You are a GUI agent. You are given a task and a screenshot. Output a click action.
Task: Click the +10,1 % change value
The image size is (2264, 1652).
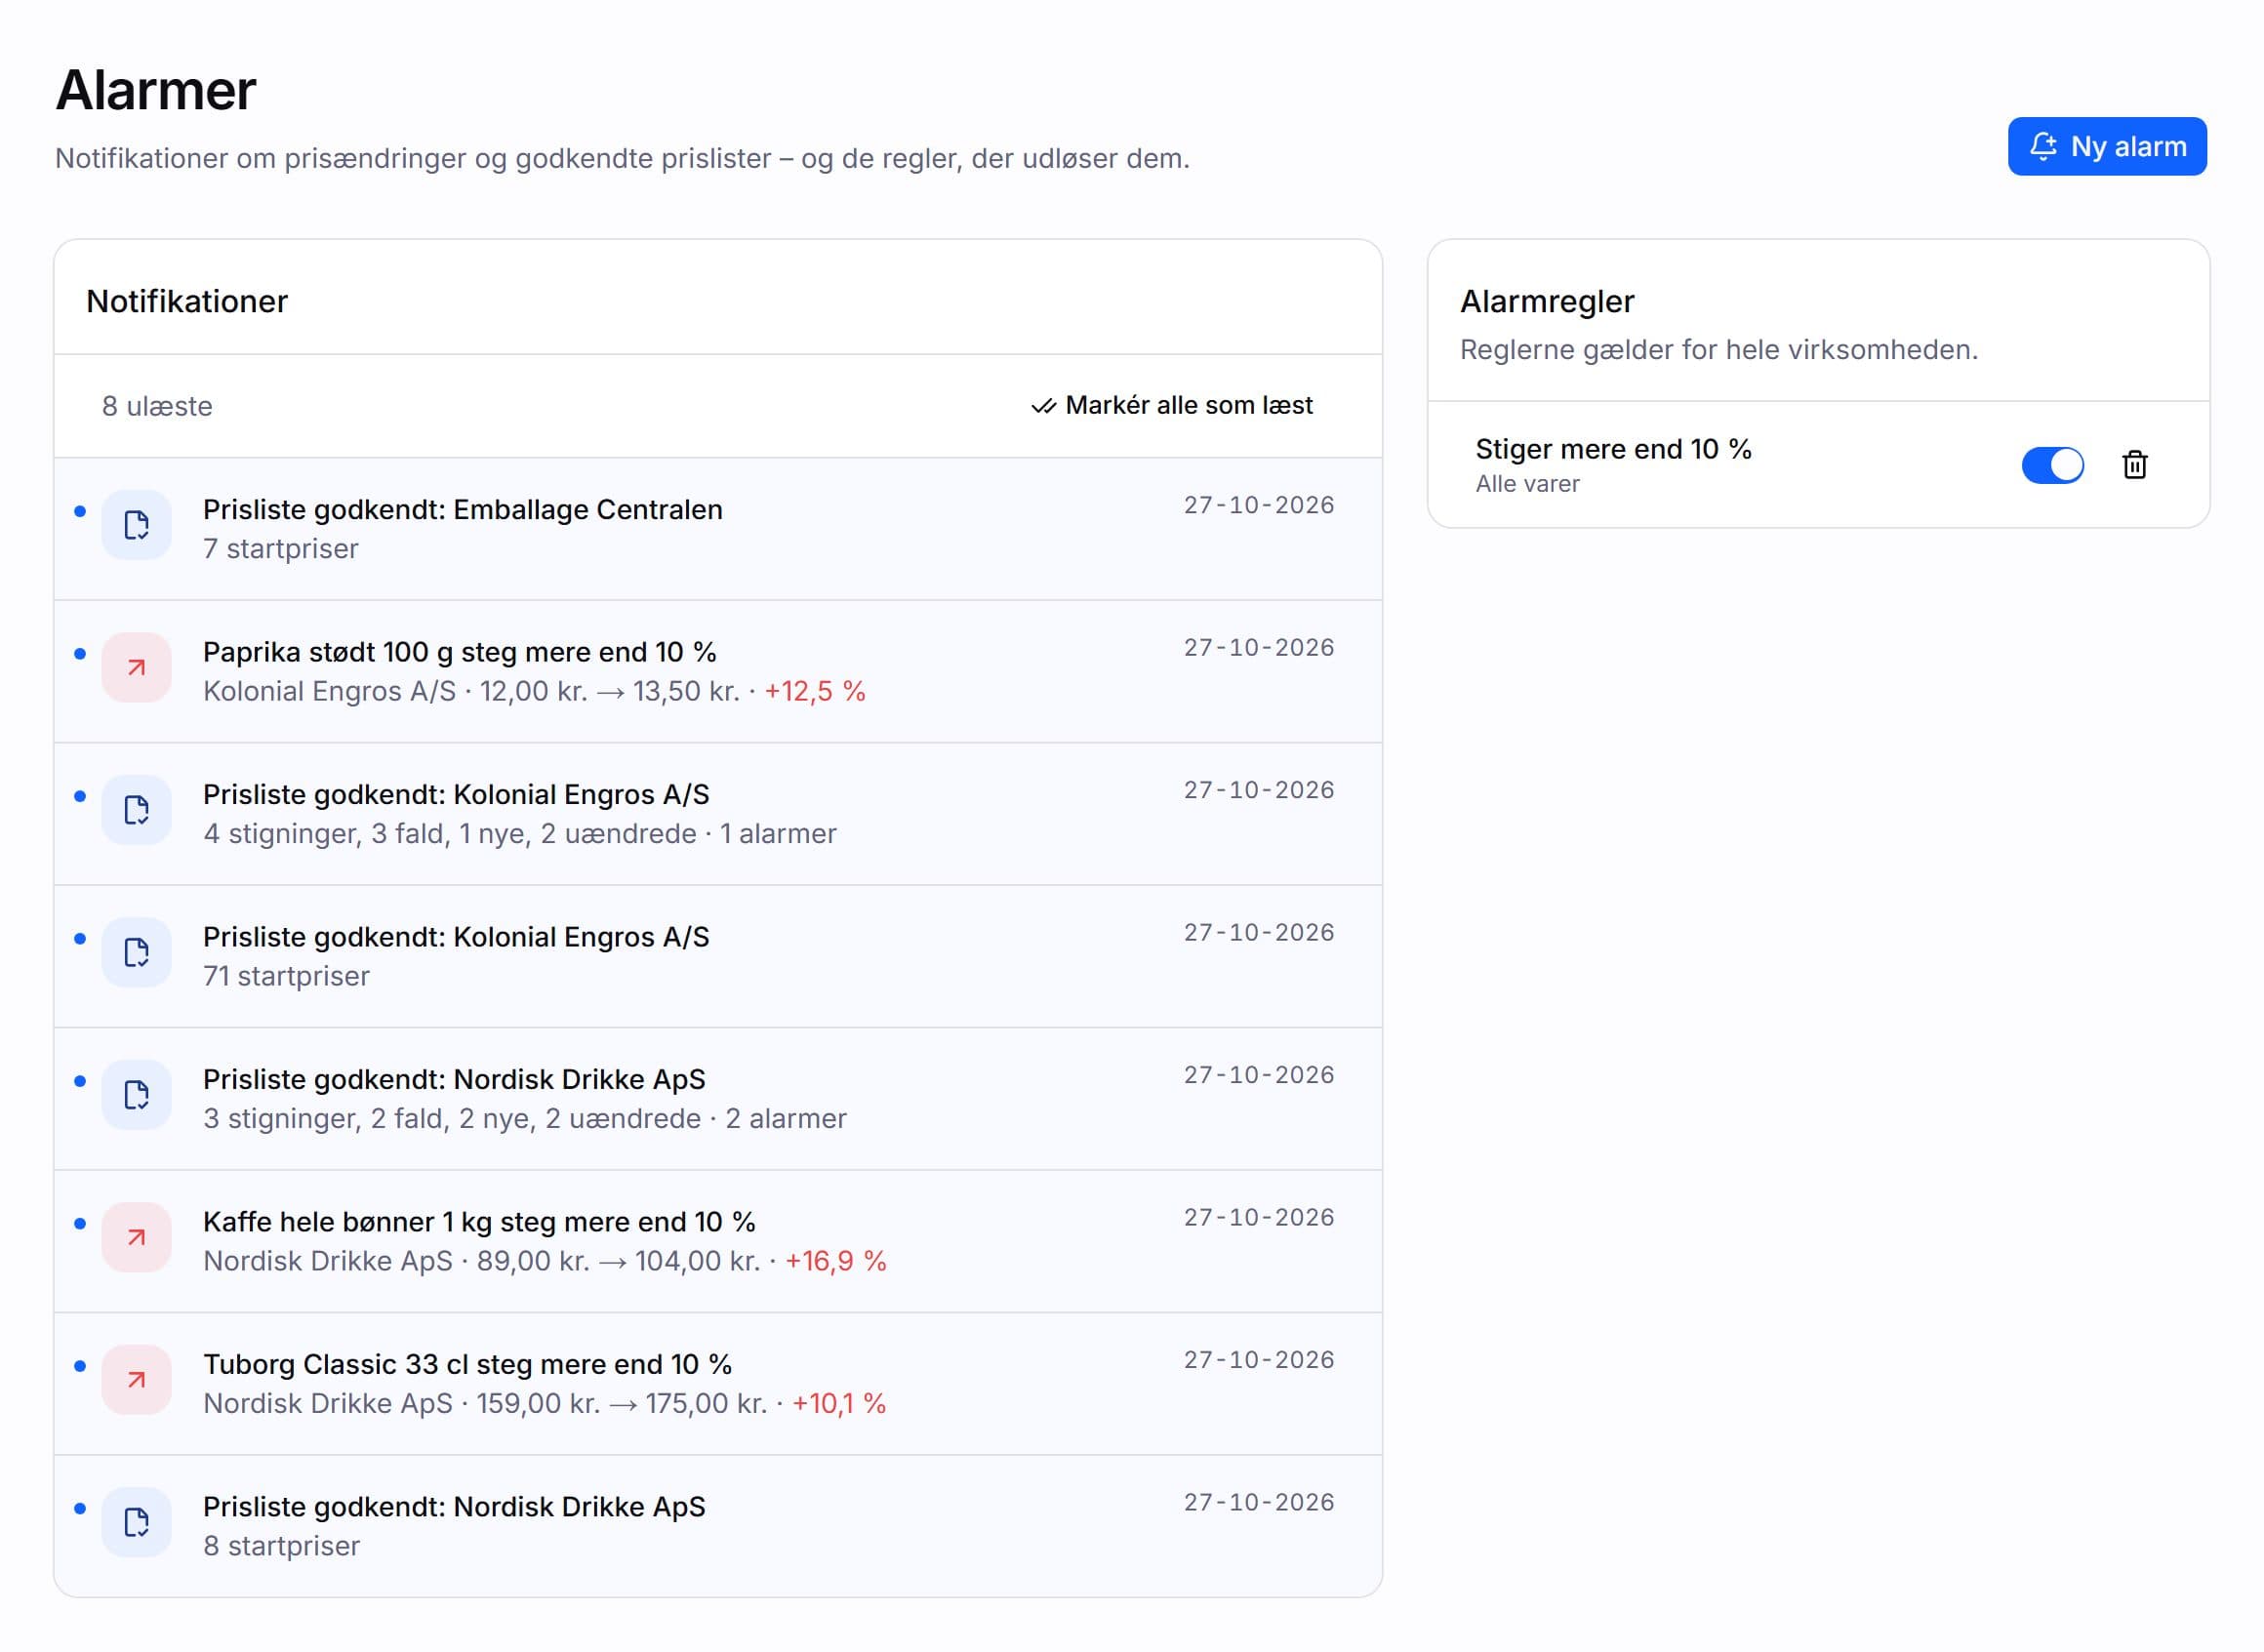click(x=839, y=1403)
